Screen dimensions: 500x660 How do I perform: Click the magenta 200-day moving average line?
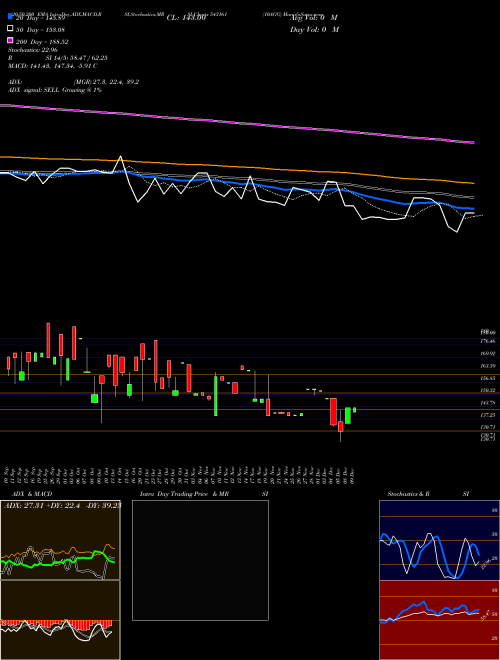click(x=237, y=121)
